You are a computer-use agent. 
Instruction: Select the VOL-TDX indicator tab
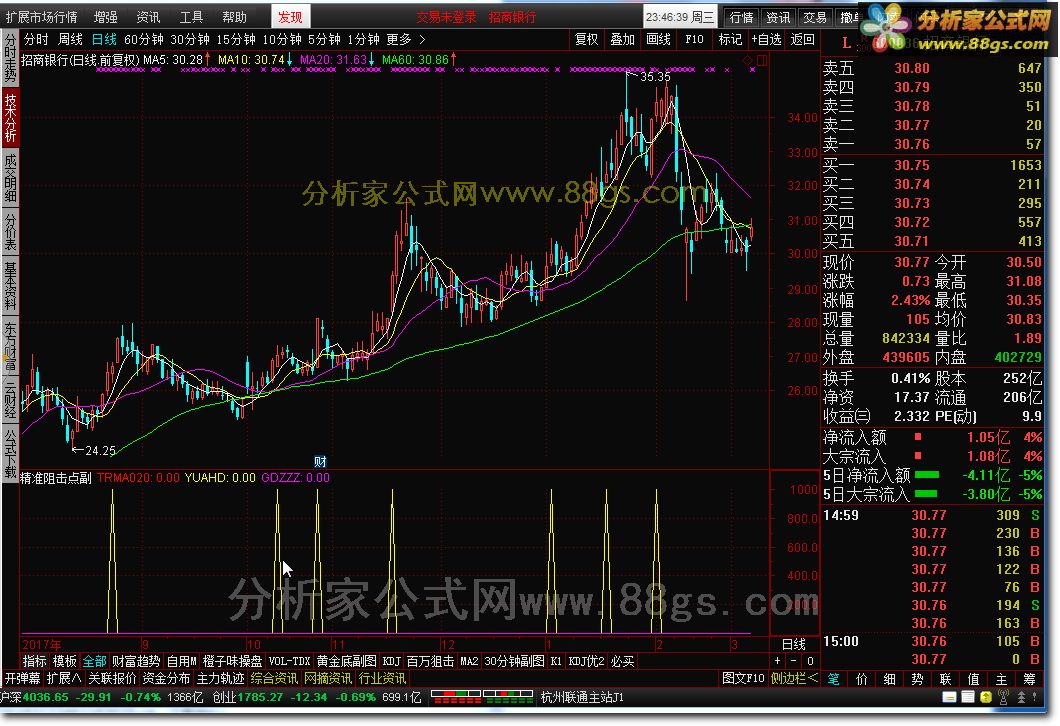point(289,661)
